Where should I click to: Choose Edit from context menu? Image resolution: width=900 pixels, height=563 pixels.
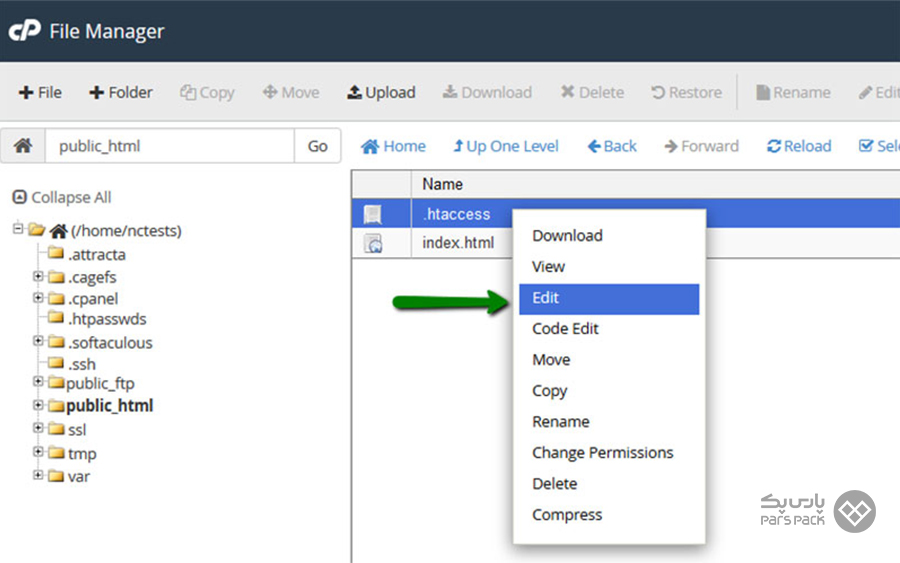[609, 298]
